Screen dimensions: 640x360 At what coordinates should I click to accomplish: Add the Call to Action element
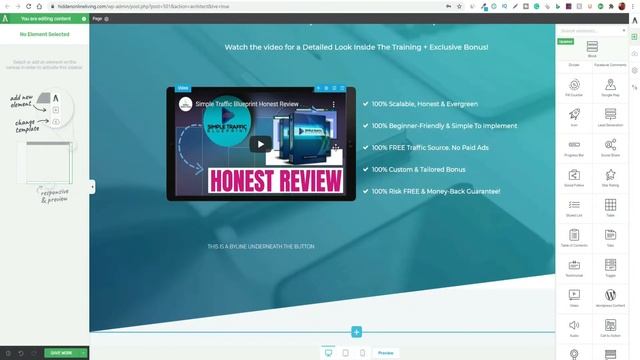pos(610,328)
